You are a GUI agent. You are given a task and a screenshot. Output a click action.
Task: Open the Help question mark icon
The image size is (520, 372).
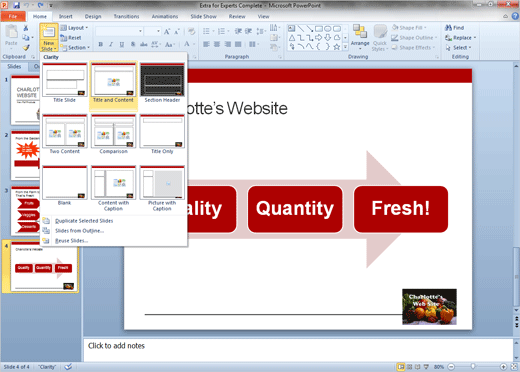click(x=515, y=16)
